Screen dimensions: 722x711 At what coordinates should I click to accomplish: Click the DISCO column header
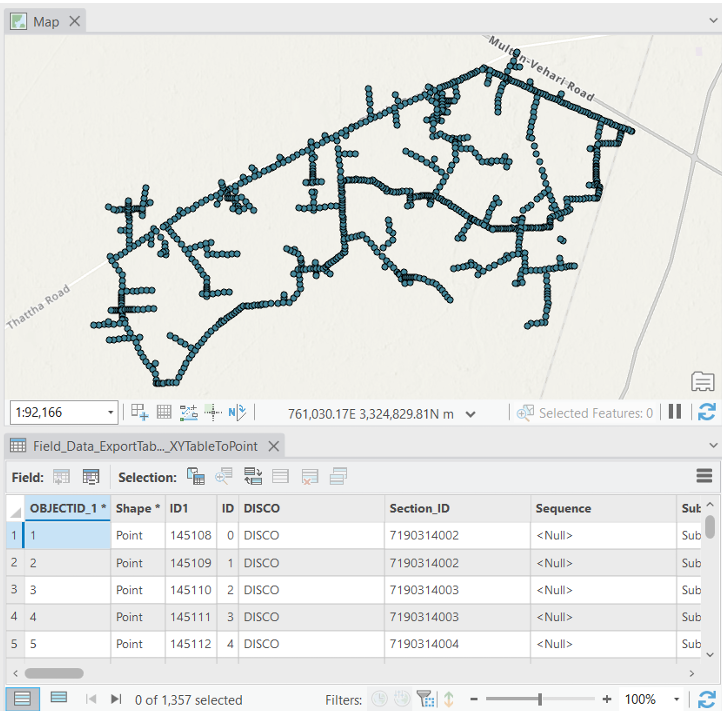[311, 508]
